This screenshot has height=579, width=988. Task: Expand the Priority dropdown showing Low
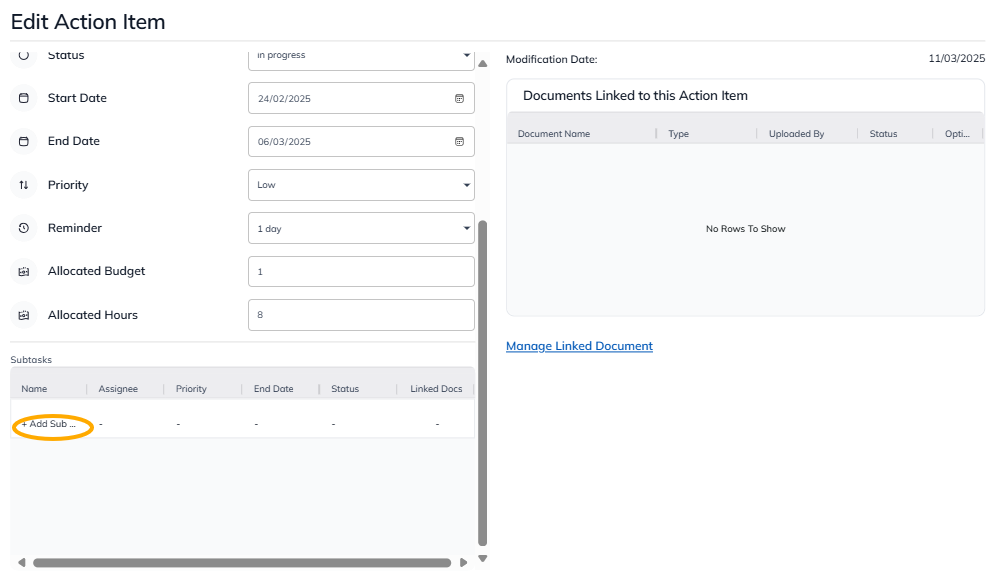pyautogui.click(x=361, y=185)
